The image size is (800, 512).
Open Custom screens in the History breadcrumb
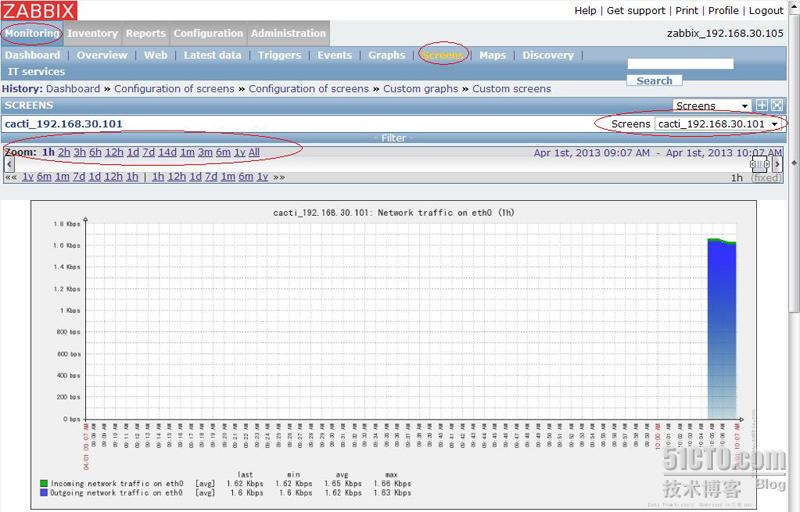pyautogui.click(x=512, y=89)
